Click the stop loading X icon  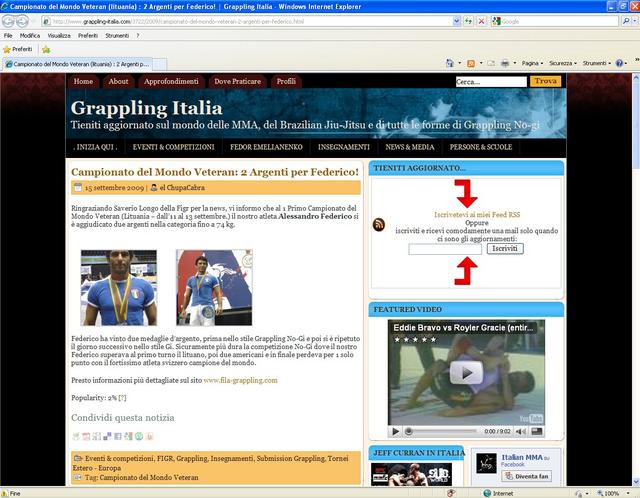click(x=482, y=20)
